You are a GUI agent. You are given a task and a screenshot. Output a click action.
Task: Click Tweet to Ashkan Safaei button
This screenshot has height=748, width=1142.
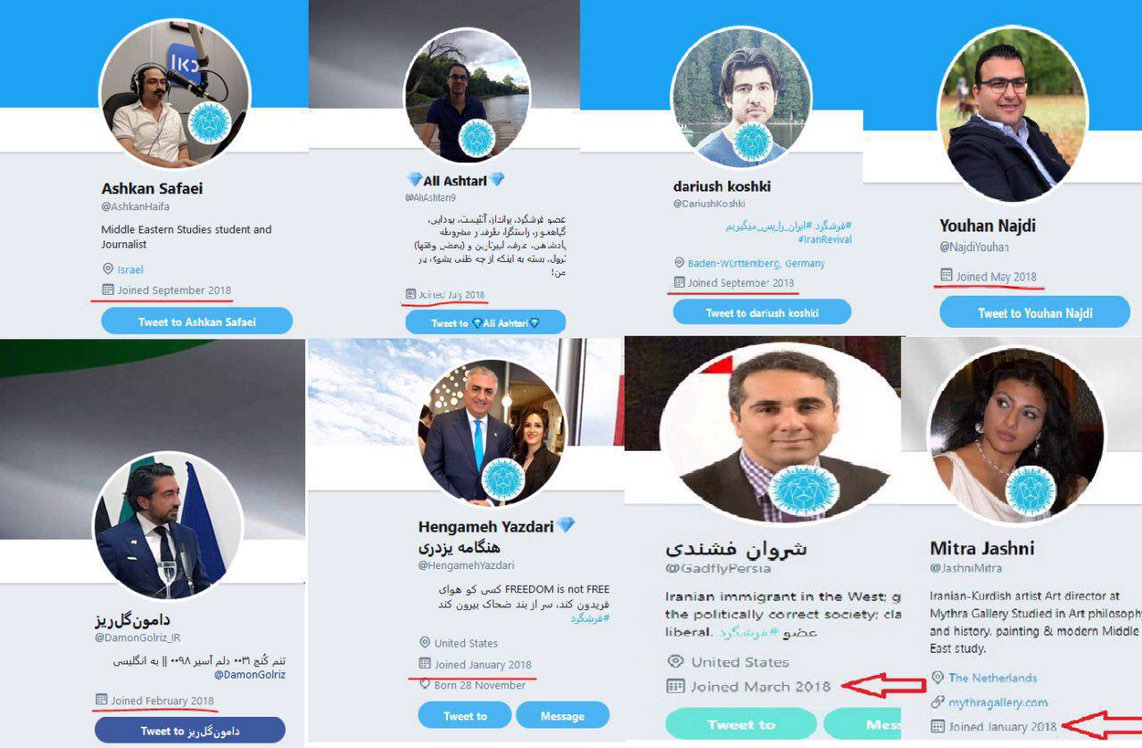197,321
